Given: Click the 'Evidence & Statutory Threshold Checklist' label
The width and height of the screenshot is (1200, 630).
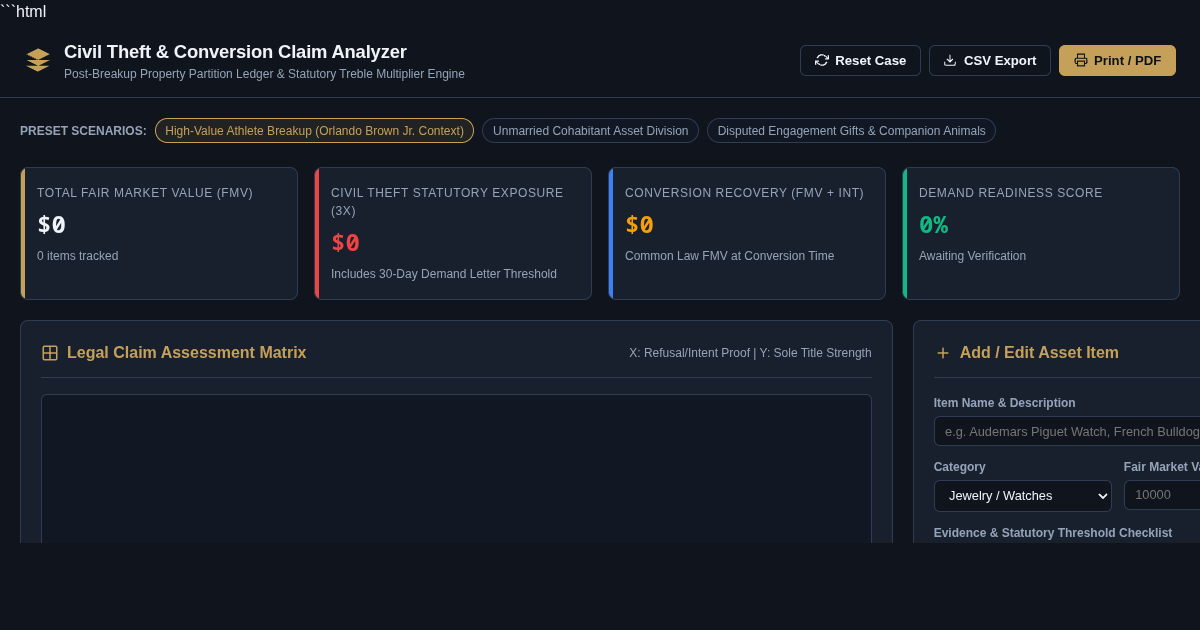Looking at the screenshot, I should pyautogui.click(x=1053, y=533).
